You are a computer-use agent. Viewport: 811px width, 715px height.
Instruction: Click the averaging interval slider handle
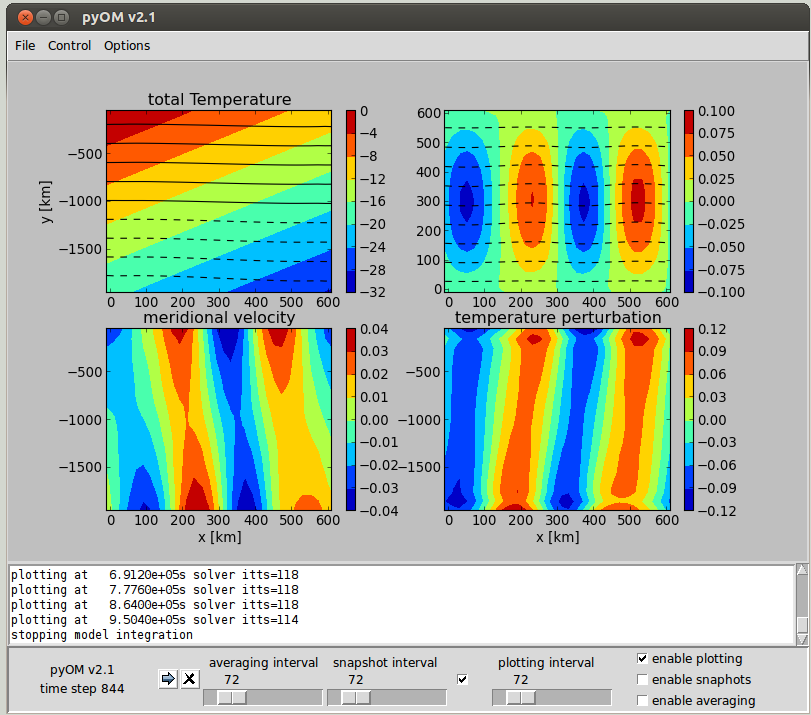tap(232, 697)
